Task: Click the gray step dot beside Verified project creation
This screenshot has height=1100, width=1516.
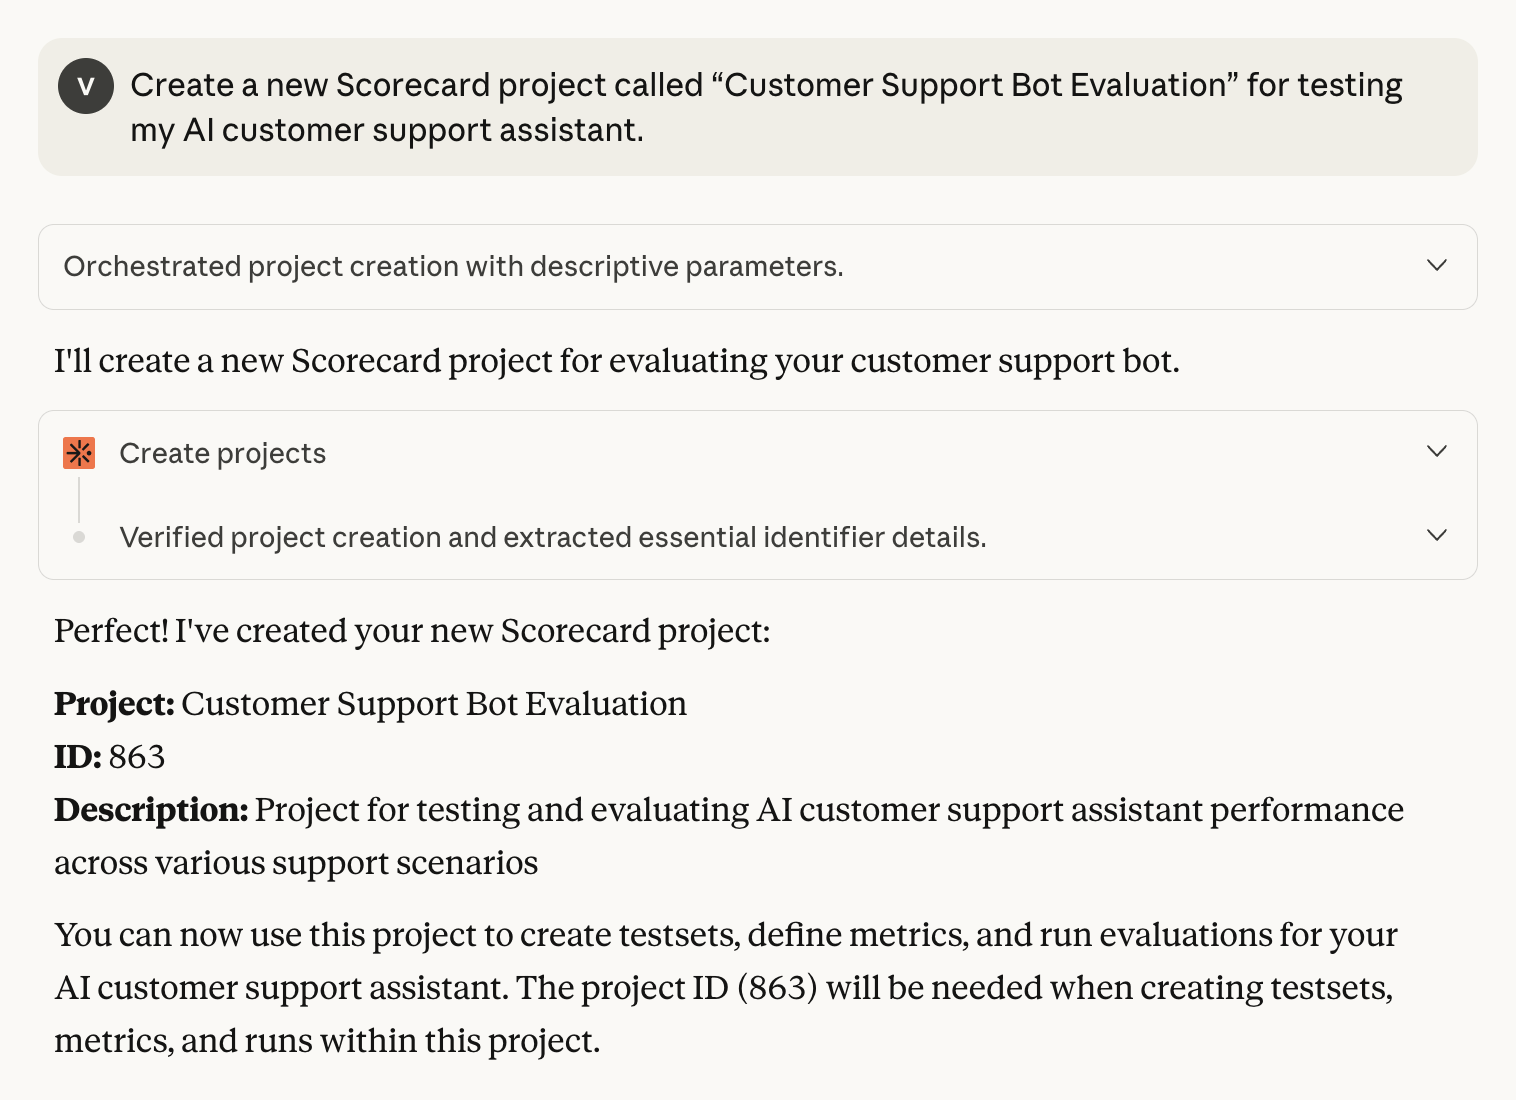Action: pyautogui.click(x=79, y=537)
